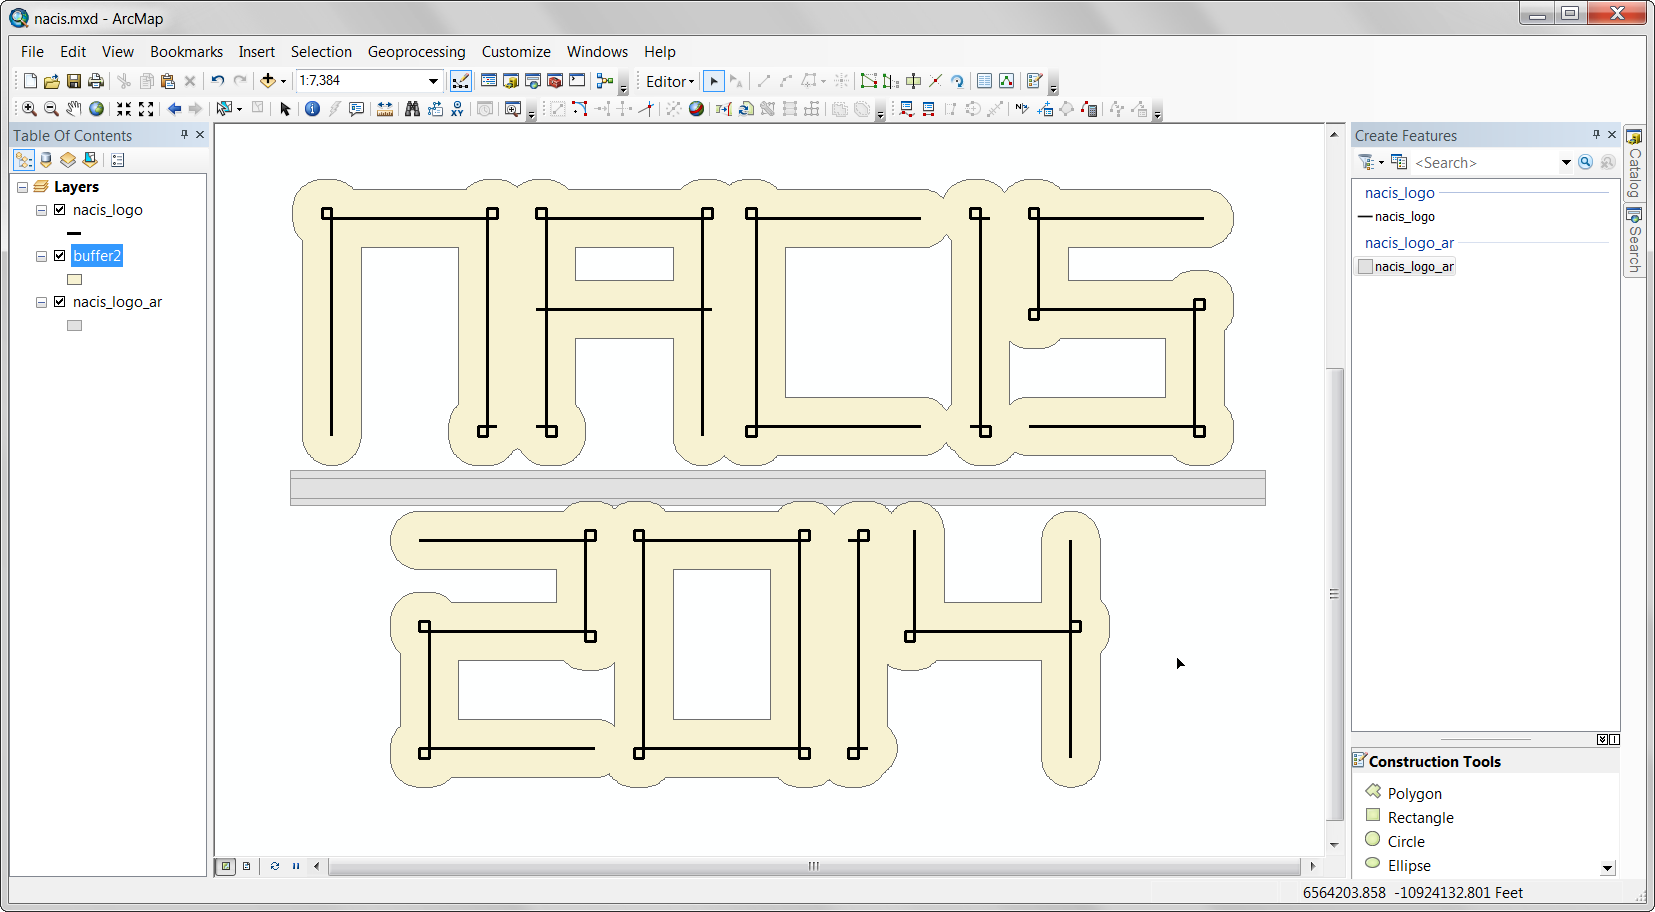Open the Editor dropdown menu

coord(670,82)
